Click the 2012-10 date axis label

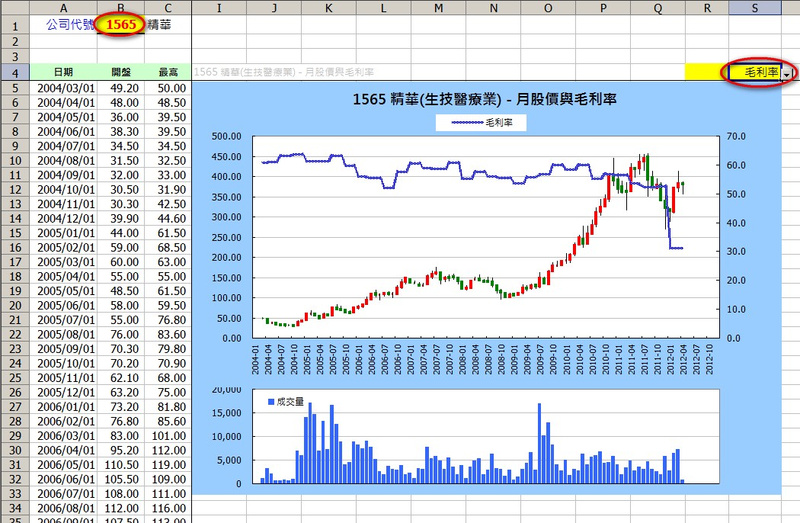[709, 359]
